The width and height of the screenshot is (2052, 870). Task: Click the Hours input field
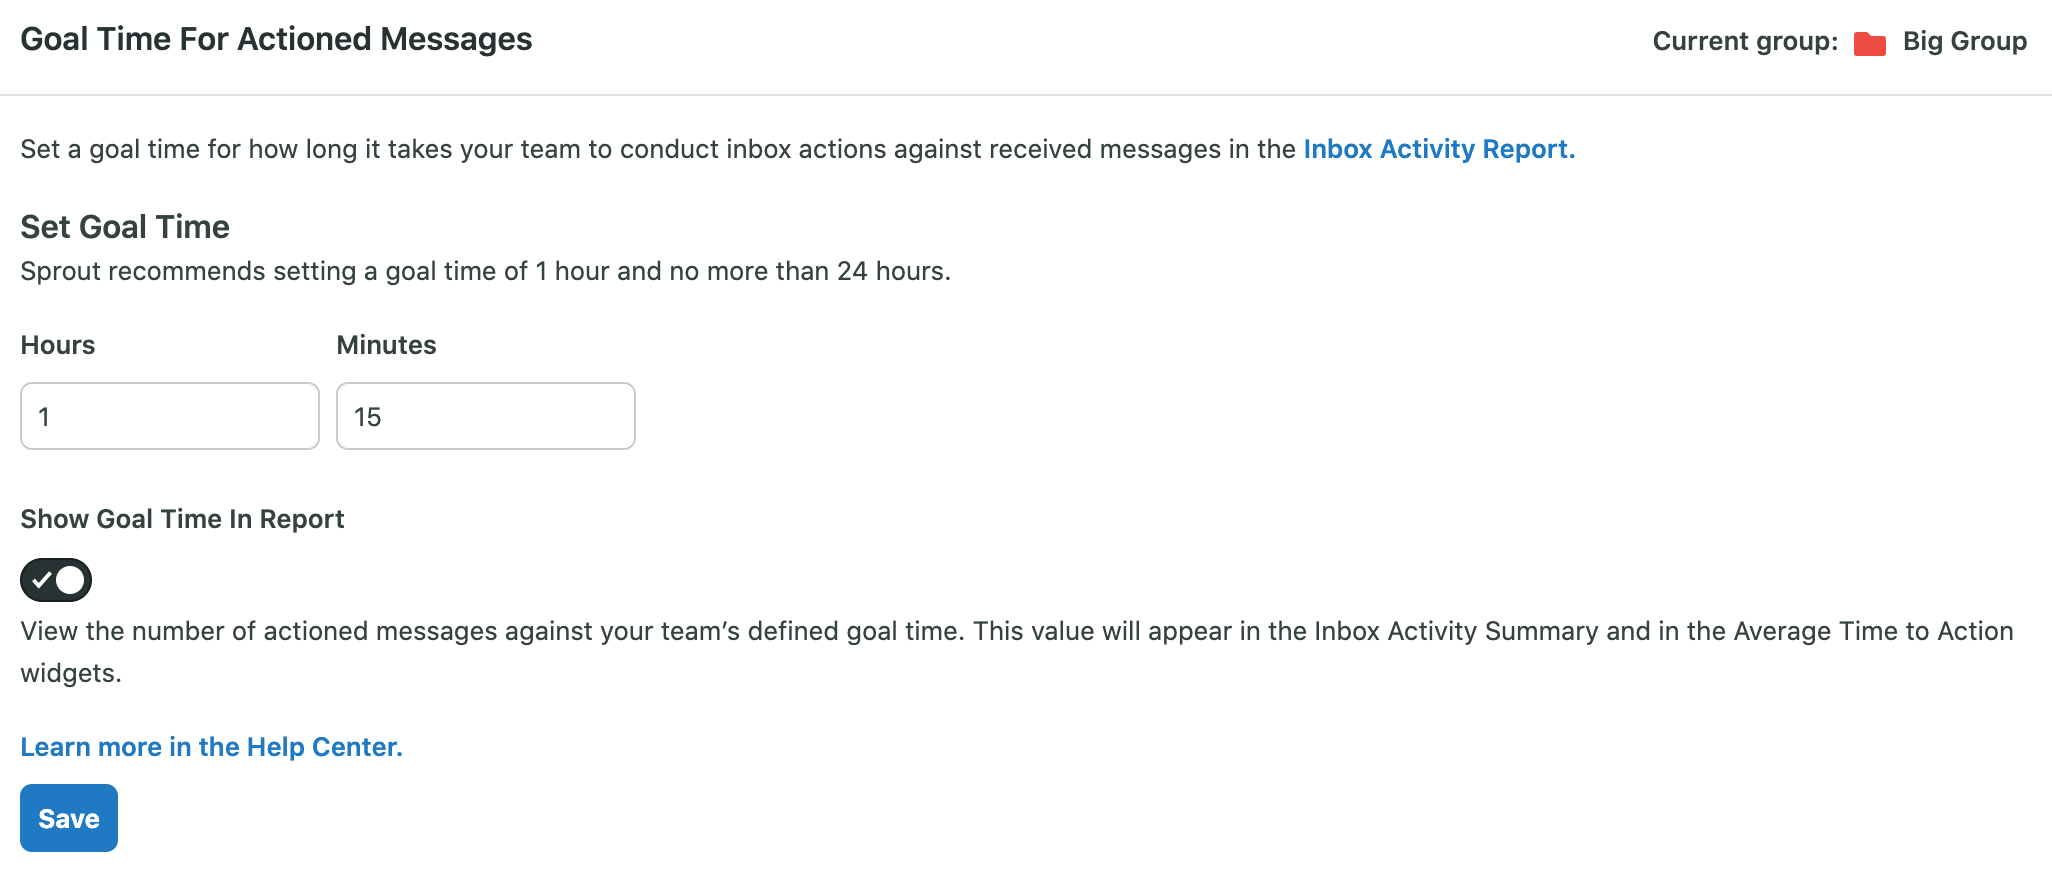168,416
